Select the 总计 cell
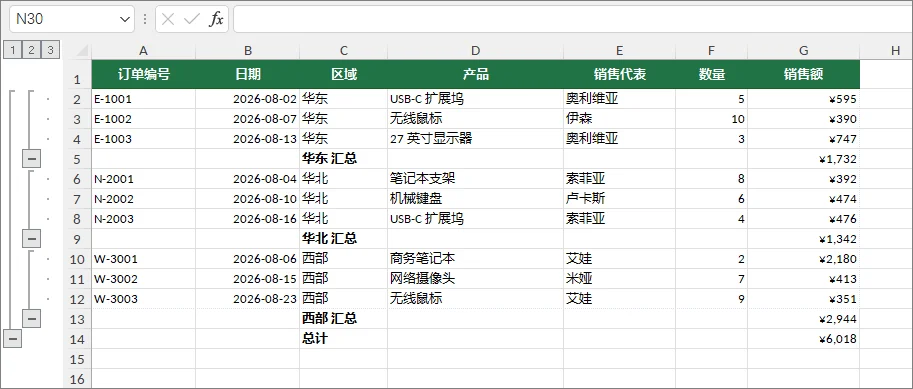Image resolution: width=913 pixels, height=389 pixels. click(x=344, y=338)
